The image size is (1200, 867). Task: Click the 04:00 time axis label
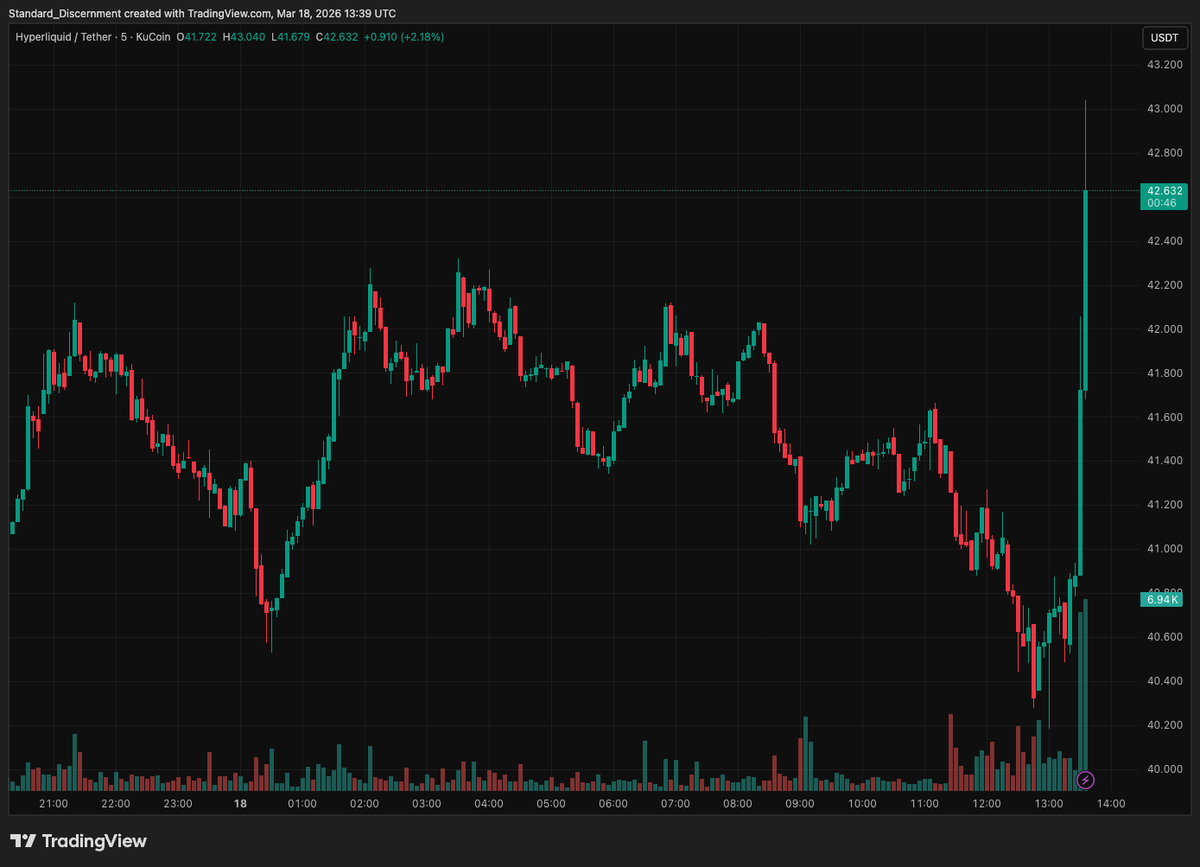point(489,804)
